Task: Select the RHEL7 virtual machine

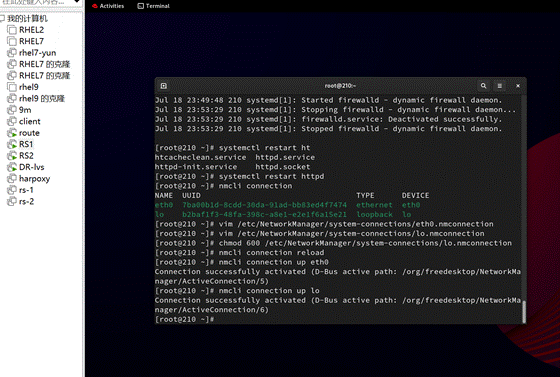Action: [31, 41]
